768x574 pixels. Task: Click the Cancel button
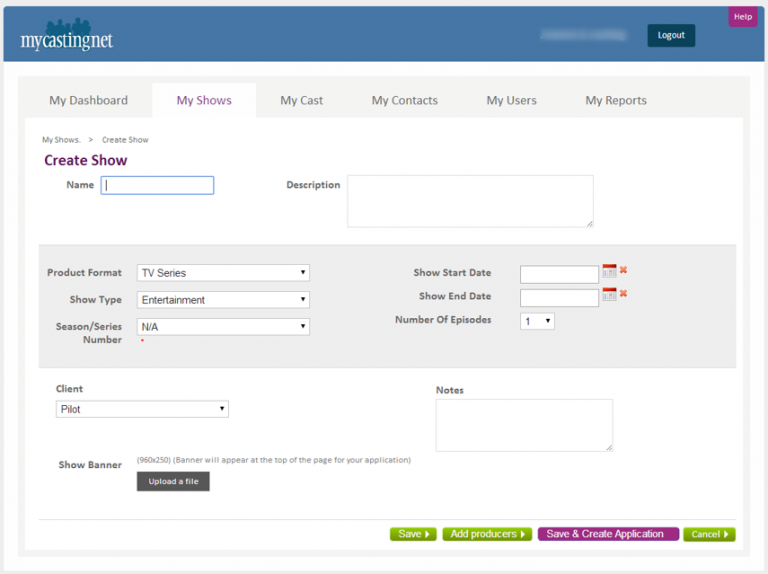pyautogui.click(x=709, y=534)
